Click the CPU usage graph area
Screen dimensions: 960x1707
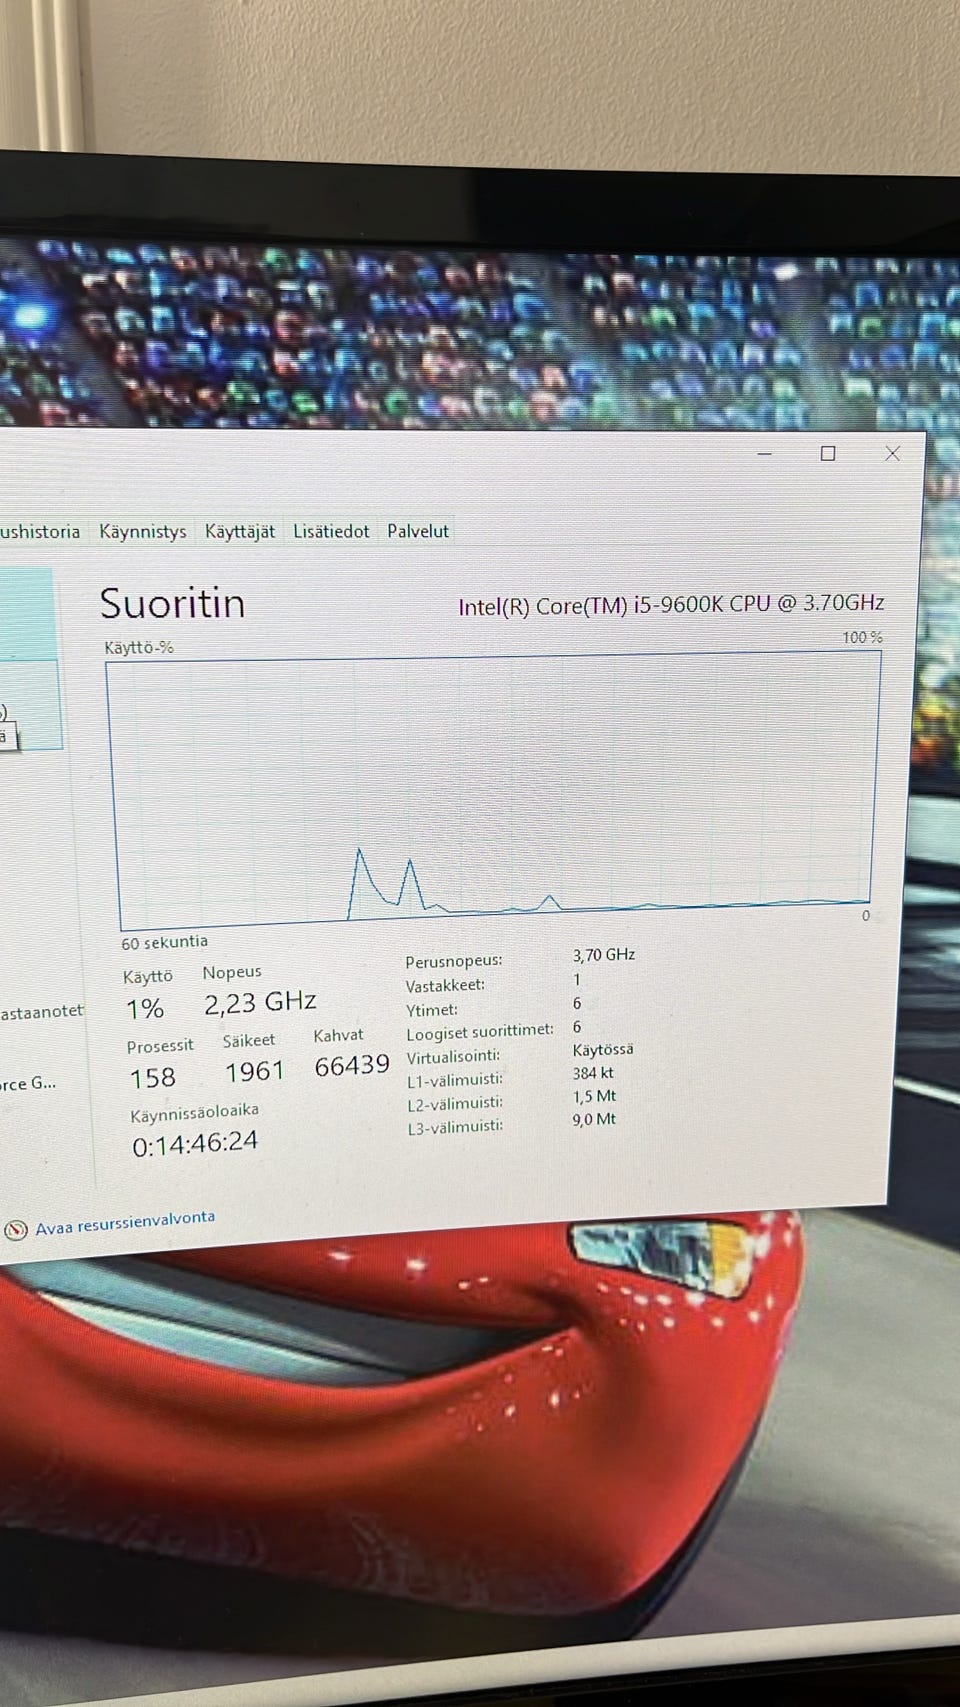click(x=495, y=790)
